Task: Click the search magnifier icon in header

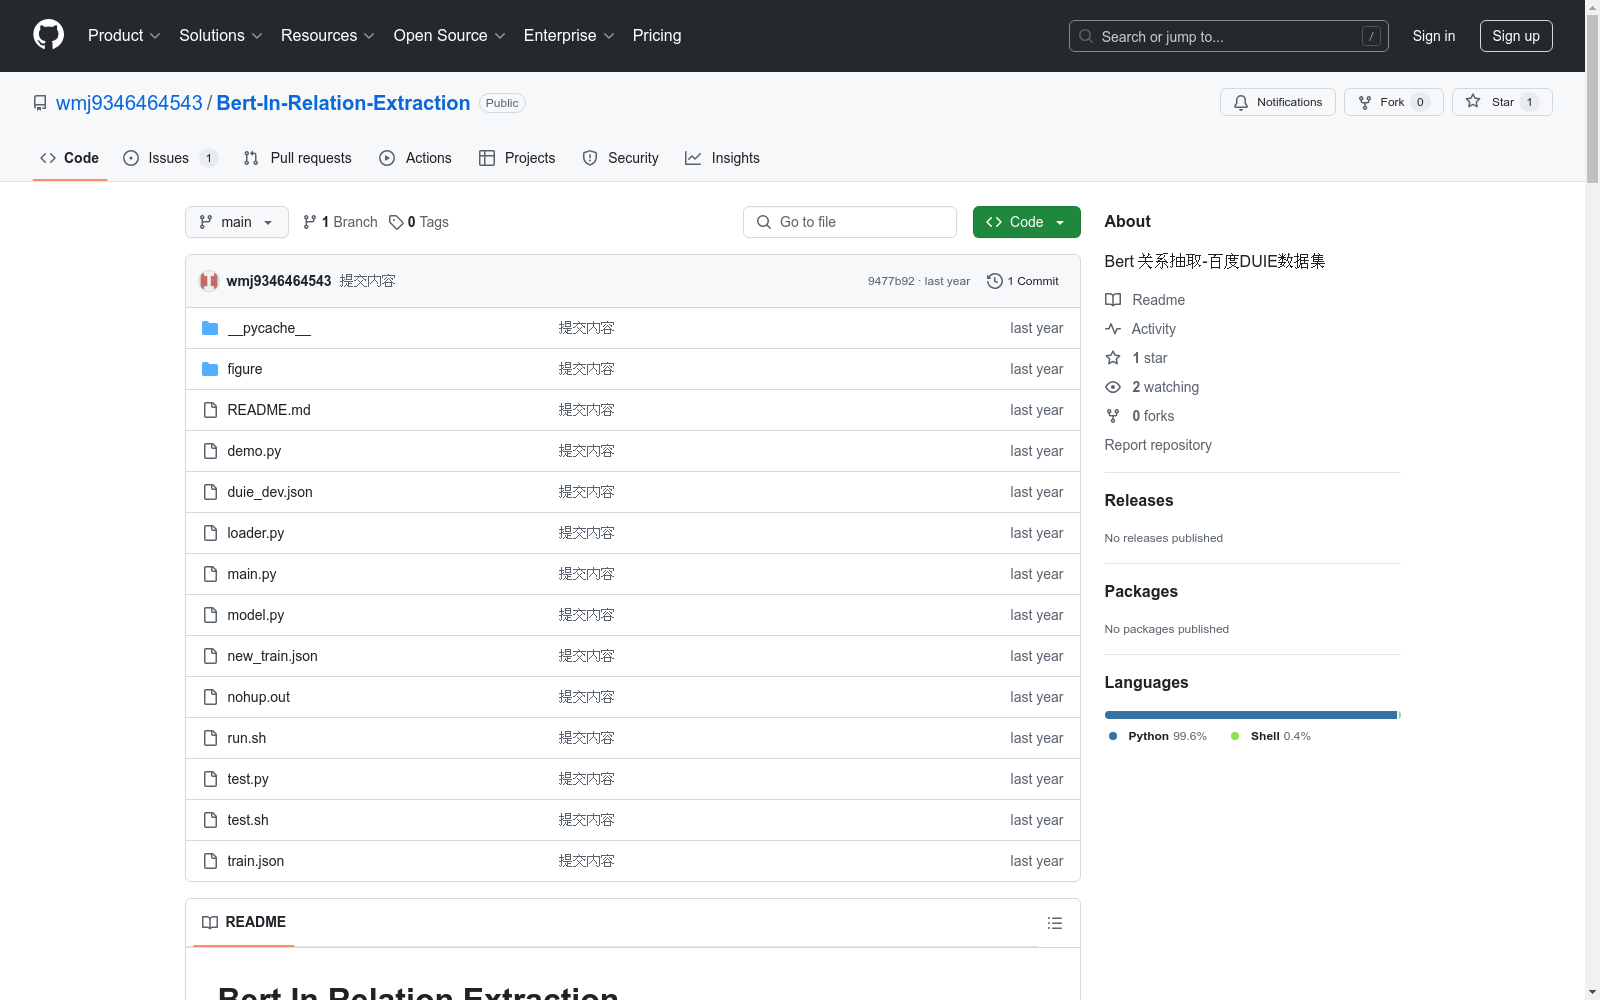Action: pyautogui.click(x=1086, y=36)
